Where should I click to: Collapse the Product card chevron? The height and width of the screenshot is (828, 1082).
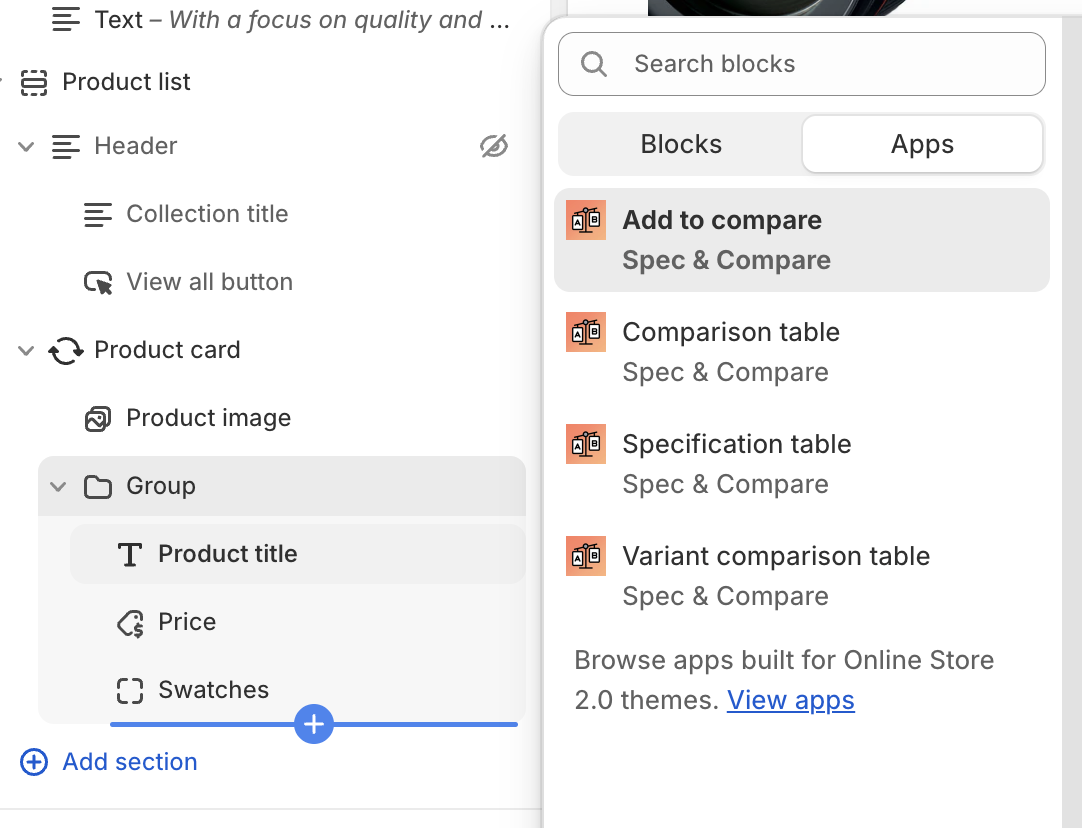26,351
